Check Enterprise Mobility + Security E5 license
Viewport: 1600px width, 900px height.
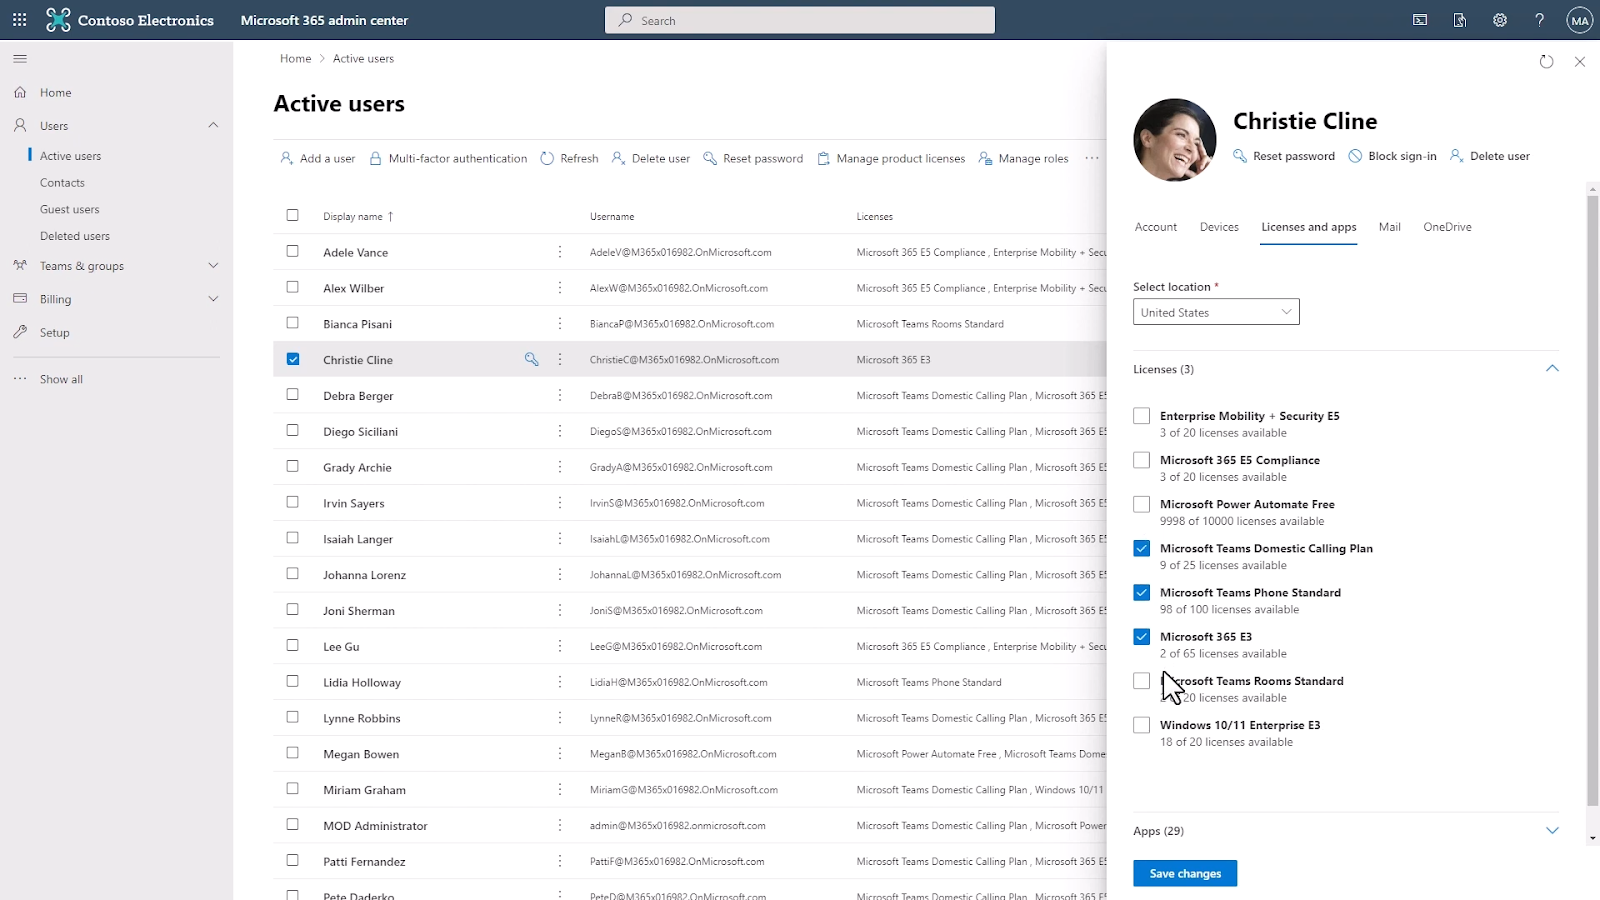point(1141,416)
